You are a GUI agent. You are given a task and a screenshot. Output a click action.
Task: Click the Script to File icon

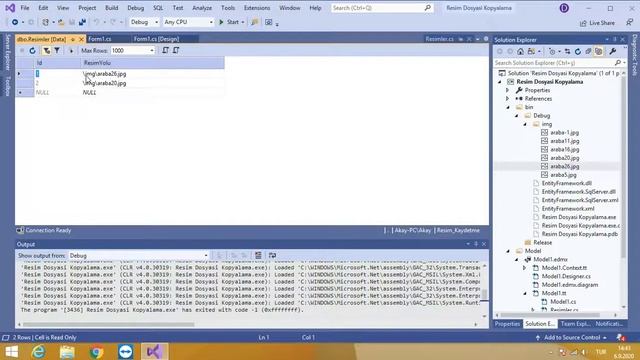(176, 51)
